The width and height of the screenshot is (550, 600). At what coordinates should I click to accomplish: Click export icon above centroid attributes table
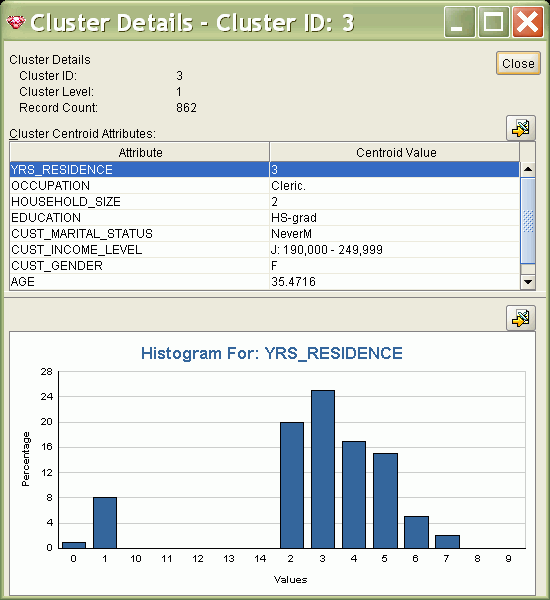pyautogui.click(x=521, y=128)
